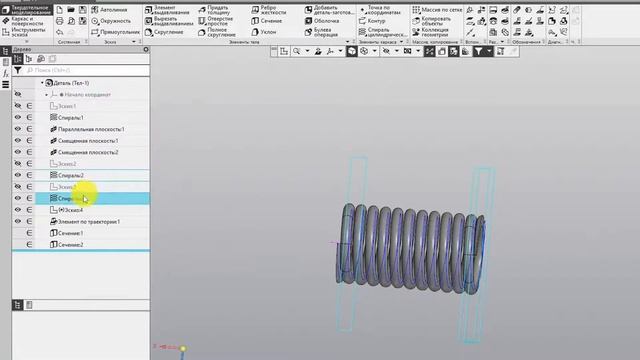Select the Прямоугольник rectangle tool
Viewport: 640px width, 360px height.
(x=115, y=32)
